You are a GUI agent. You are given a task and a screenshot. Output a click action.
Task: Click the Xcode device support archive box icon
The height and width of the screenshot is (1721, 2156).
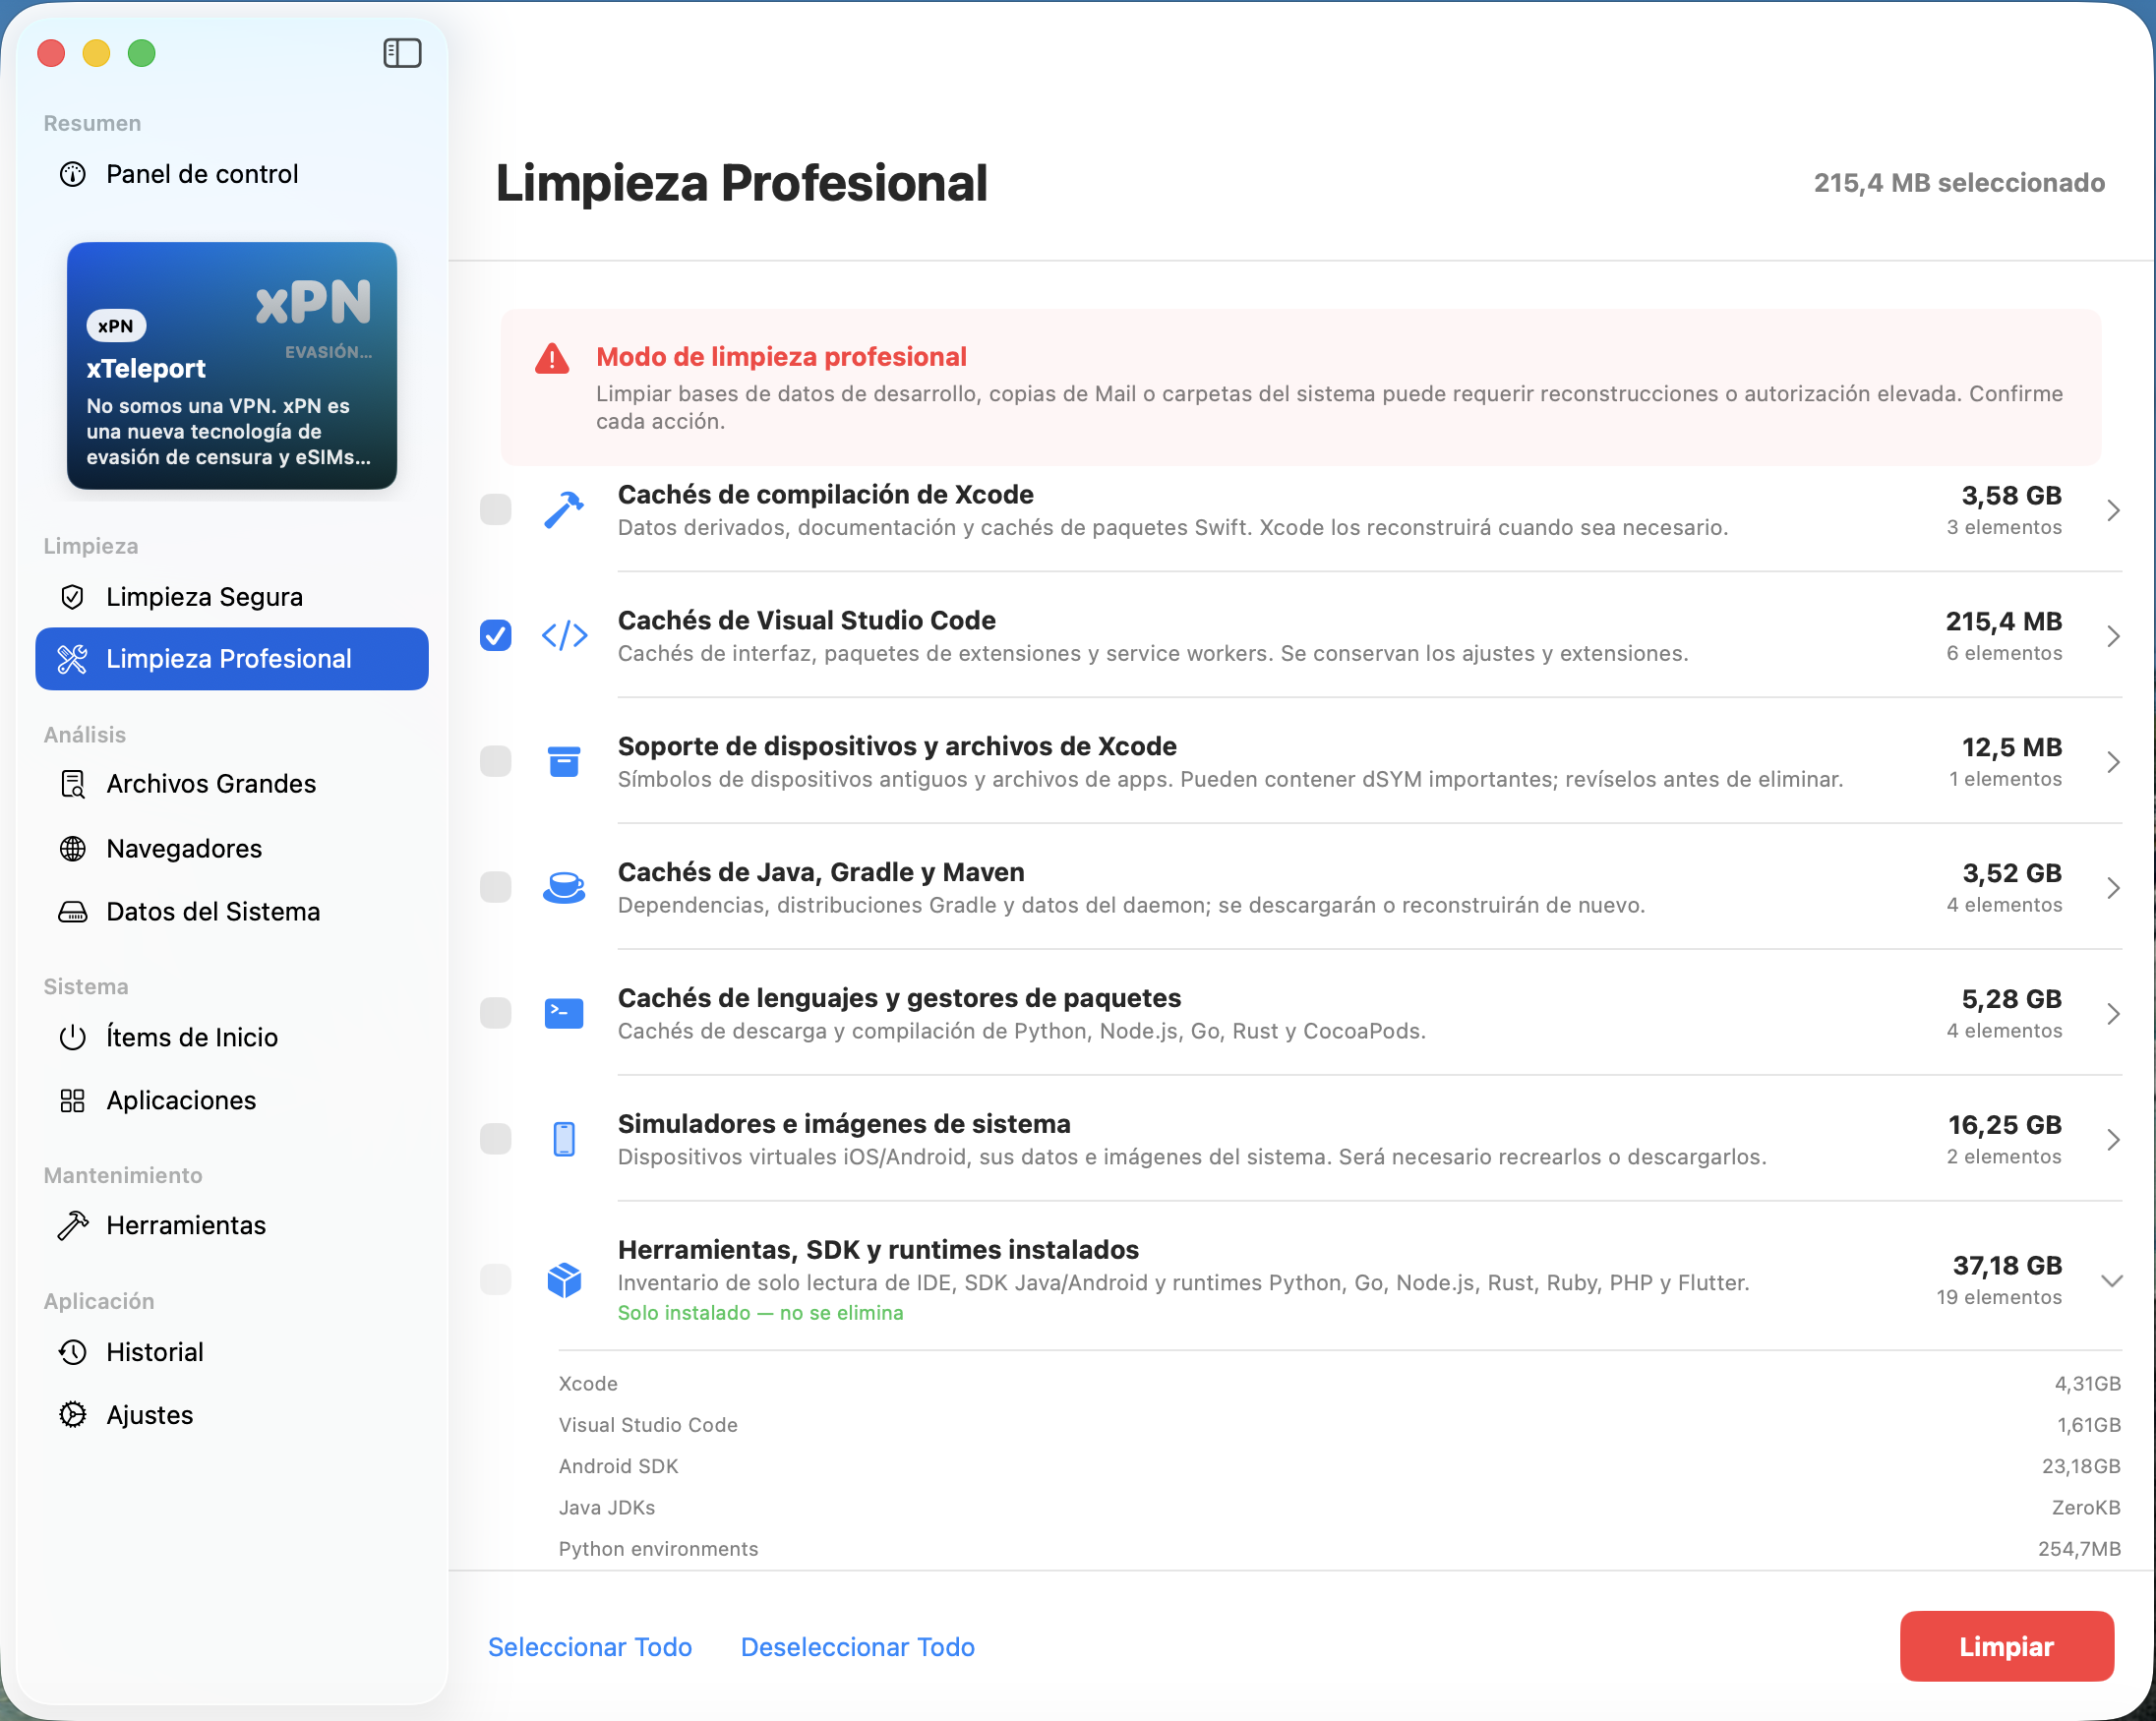click(x=564, y=762)
